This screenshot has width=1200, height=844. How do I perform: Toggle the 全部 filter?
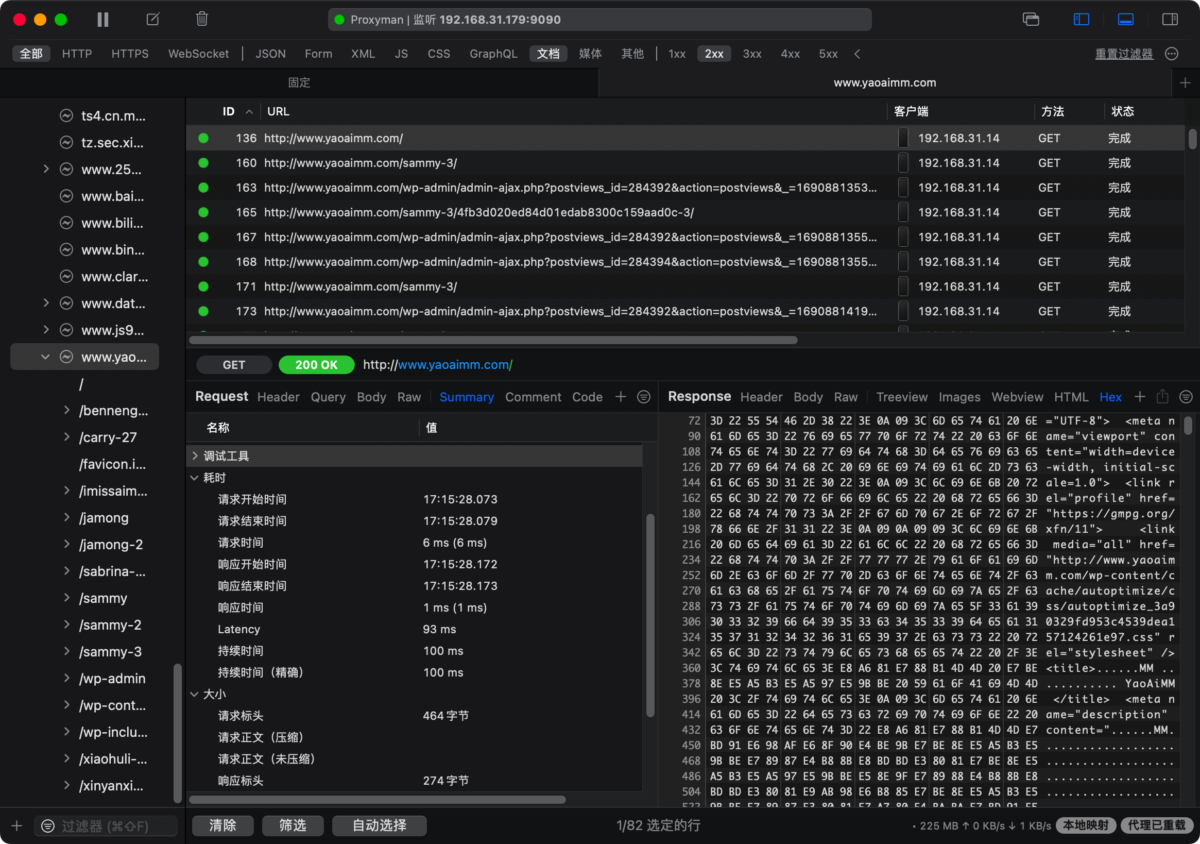[32, 54]
